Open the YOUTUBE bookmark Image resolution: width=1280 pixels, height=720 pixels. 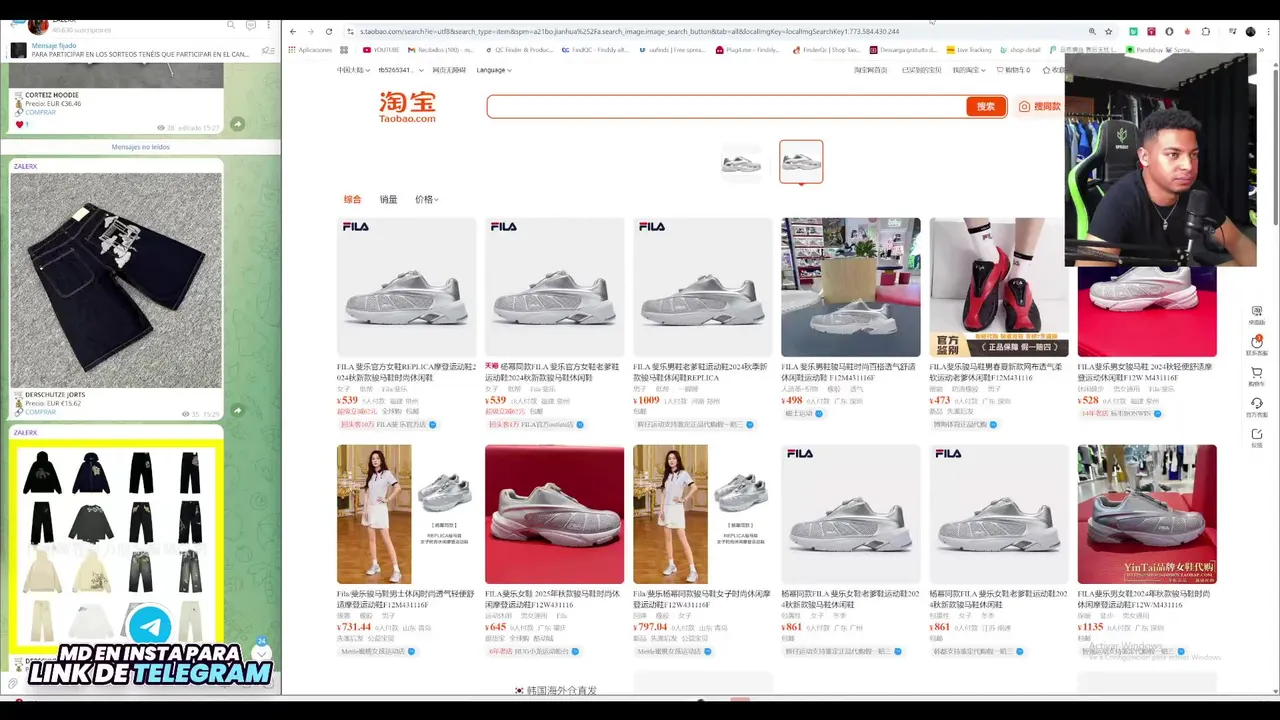(x=381, y=49)
